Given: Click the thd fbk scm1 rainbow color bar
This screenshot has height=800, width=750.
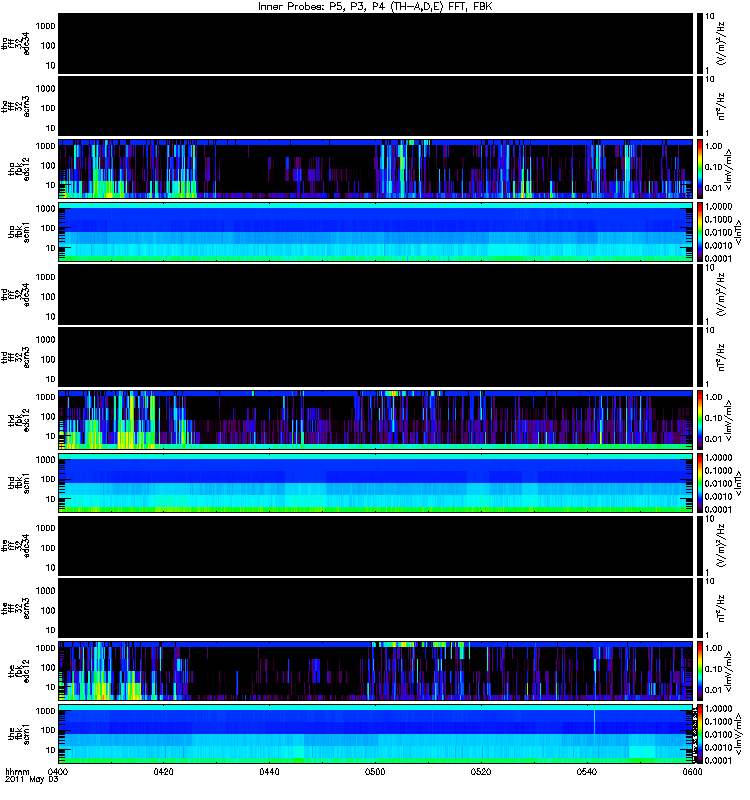Looking at the screenshot, I should coord(700,483).
